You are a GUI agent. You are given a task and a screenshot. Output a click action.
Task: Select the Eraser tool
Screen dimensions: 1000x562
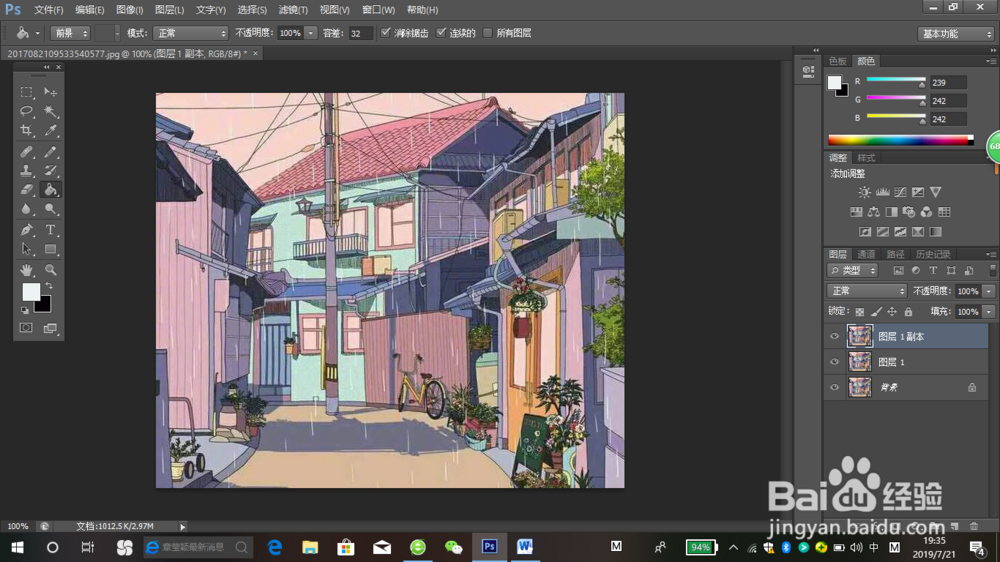tap(26, 189)
